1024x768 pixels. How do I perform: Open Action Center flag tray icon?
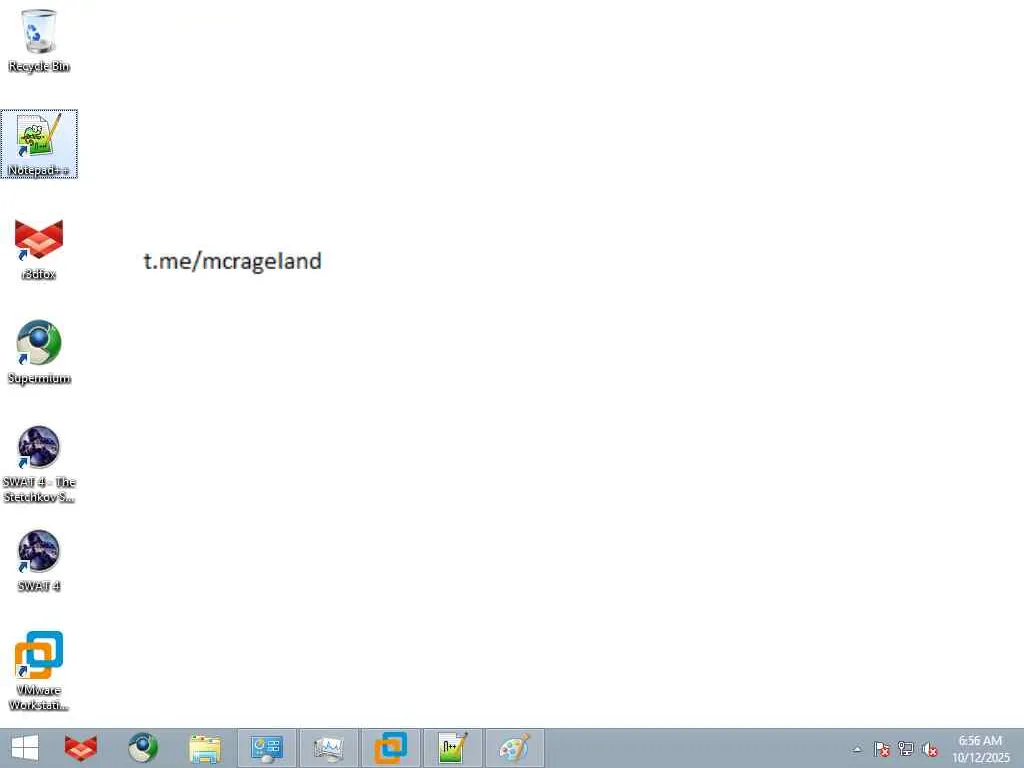tap(882, 749)
